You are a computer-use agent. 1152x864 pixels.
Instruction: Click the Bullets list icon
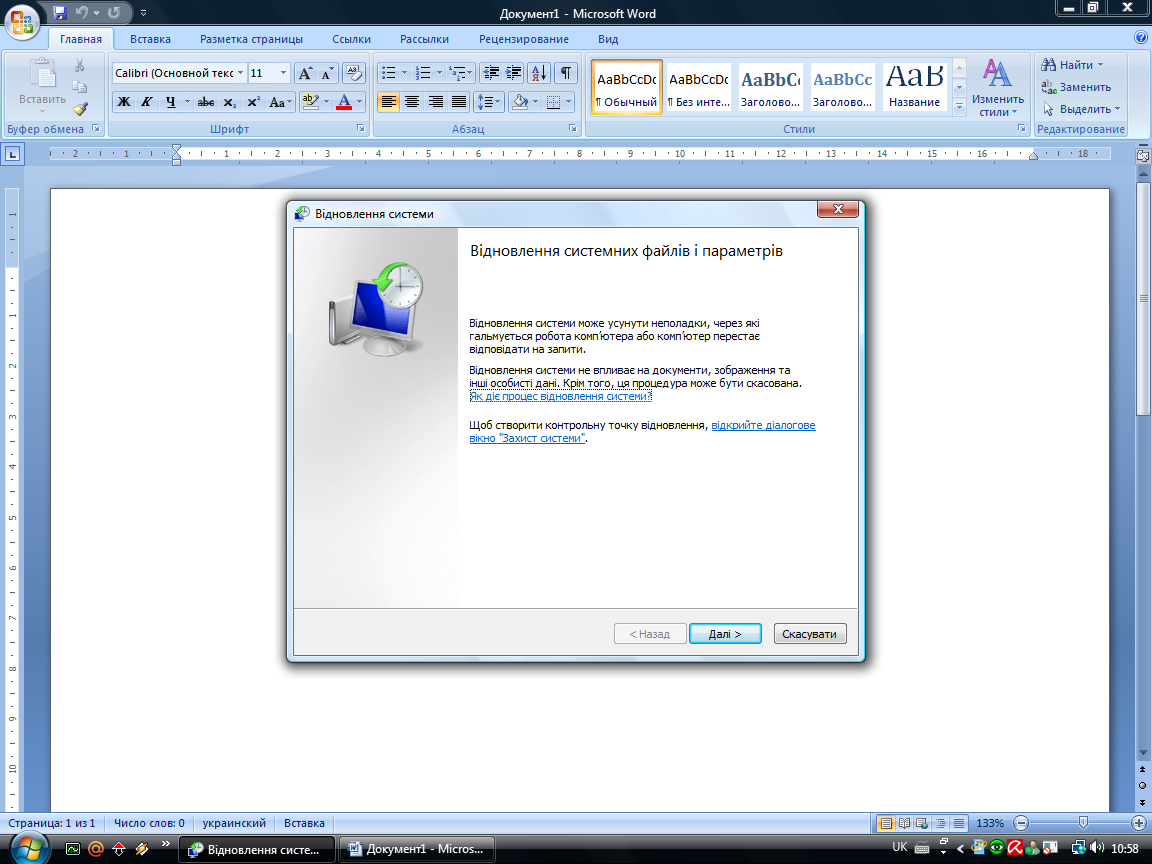click(x=389, y=73)
